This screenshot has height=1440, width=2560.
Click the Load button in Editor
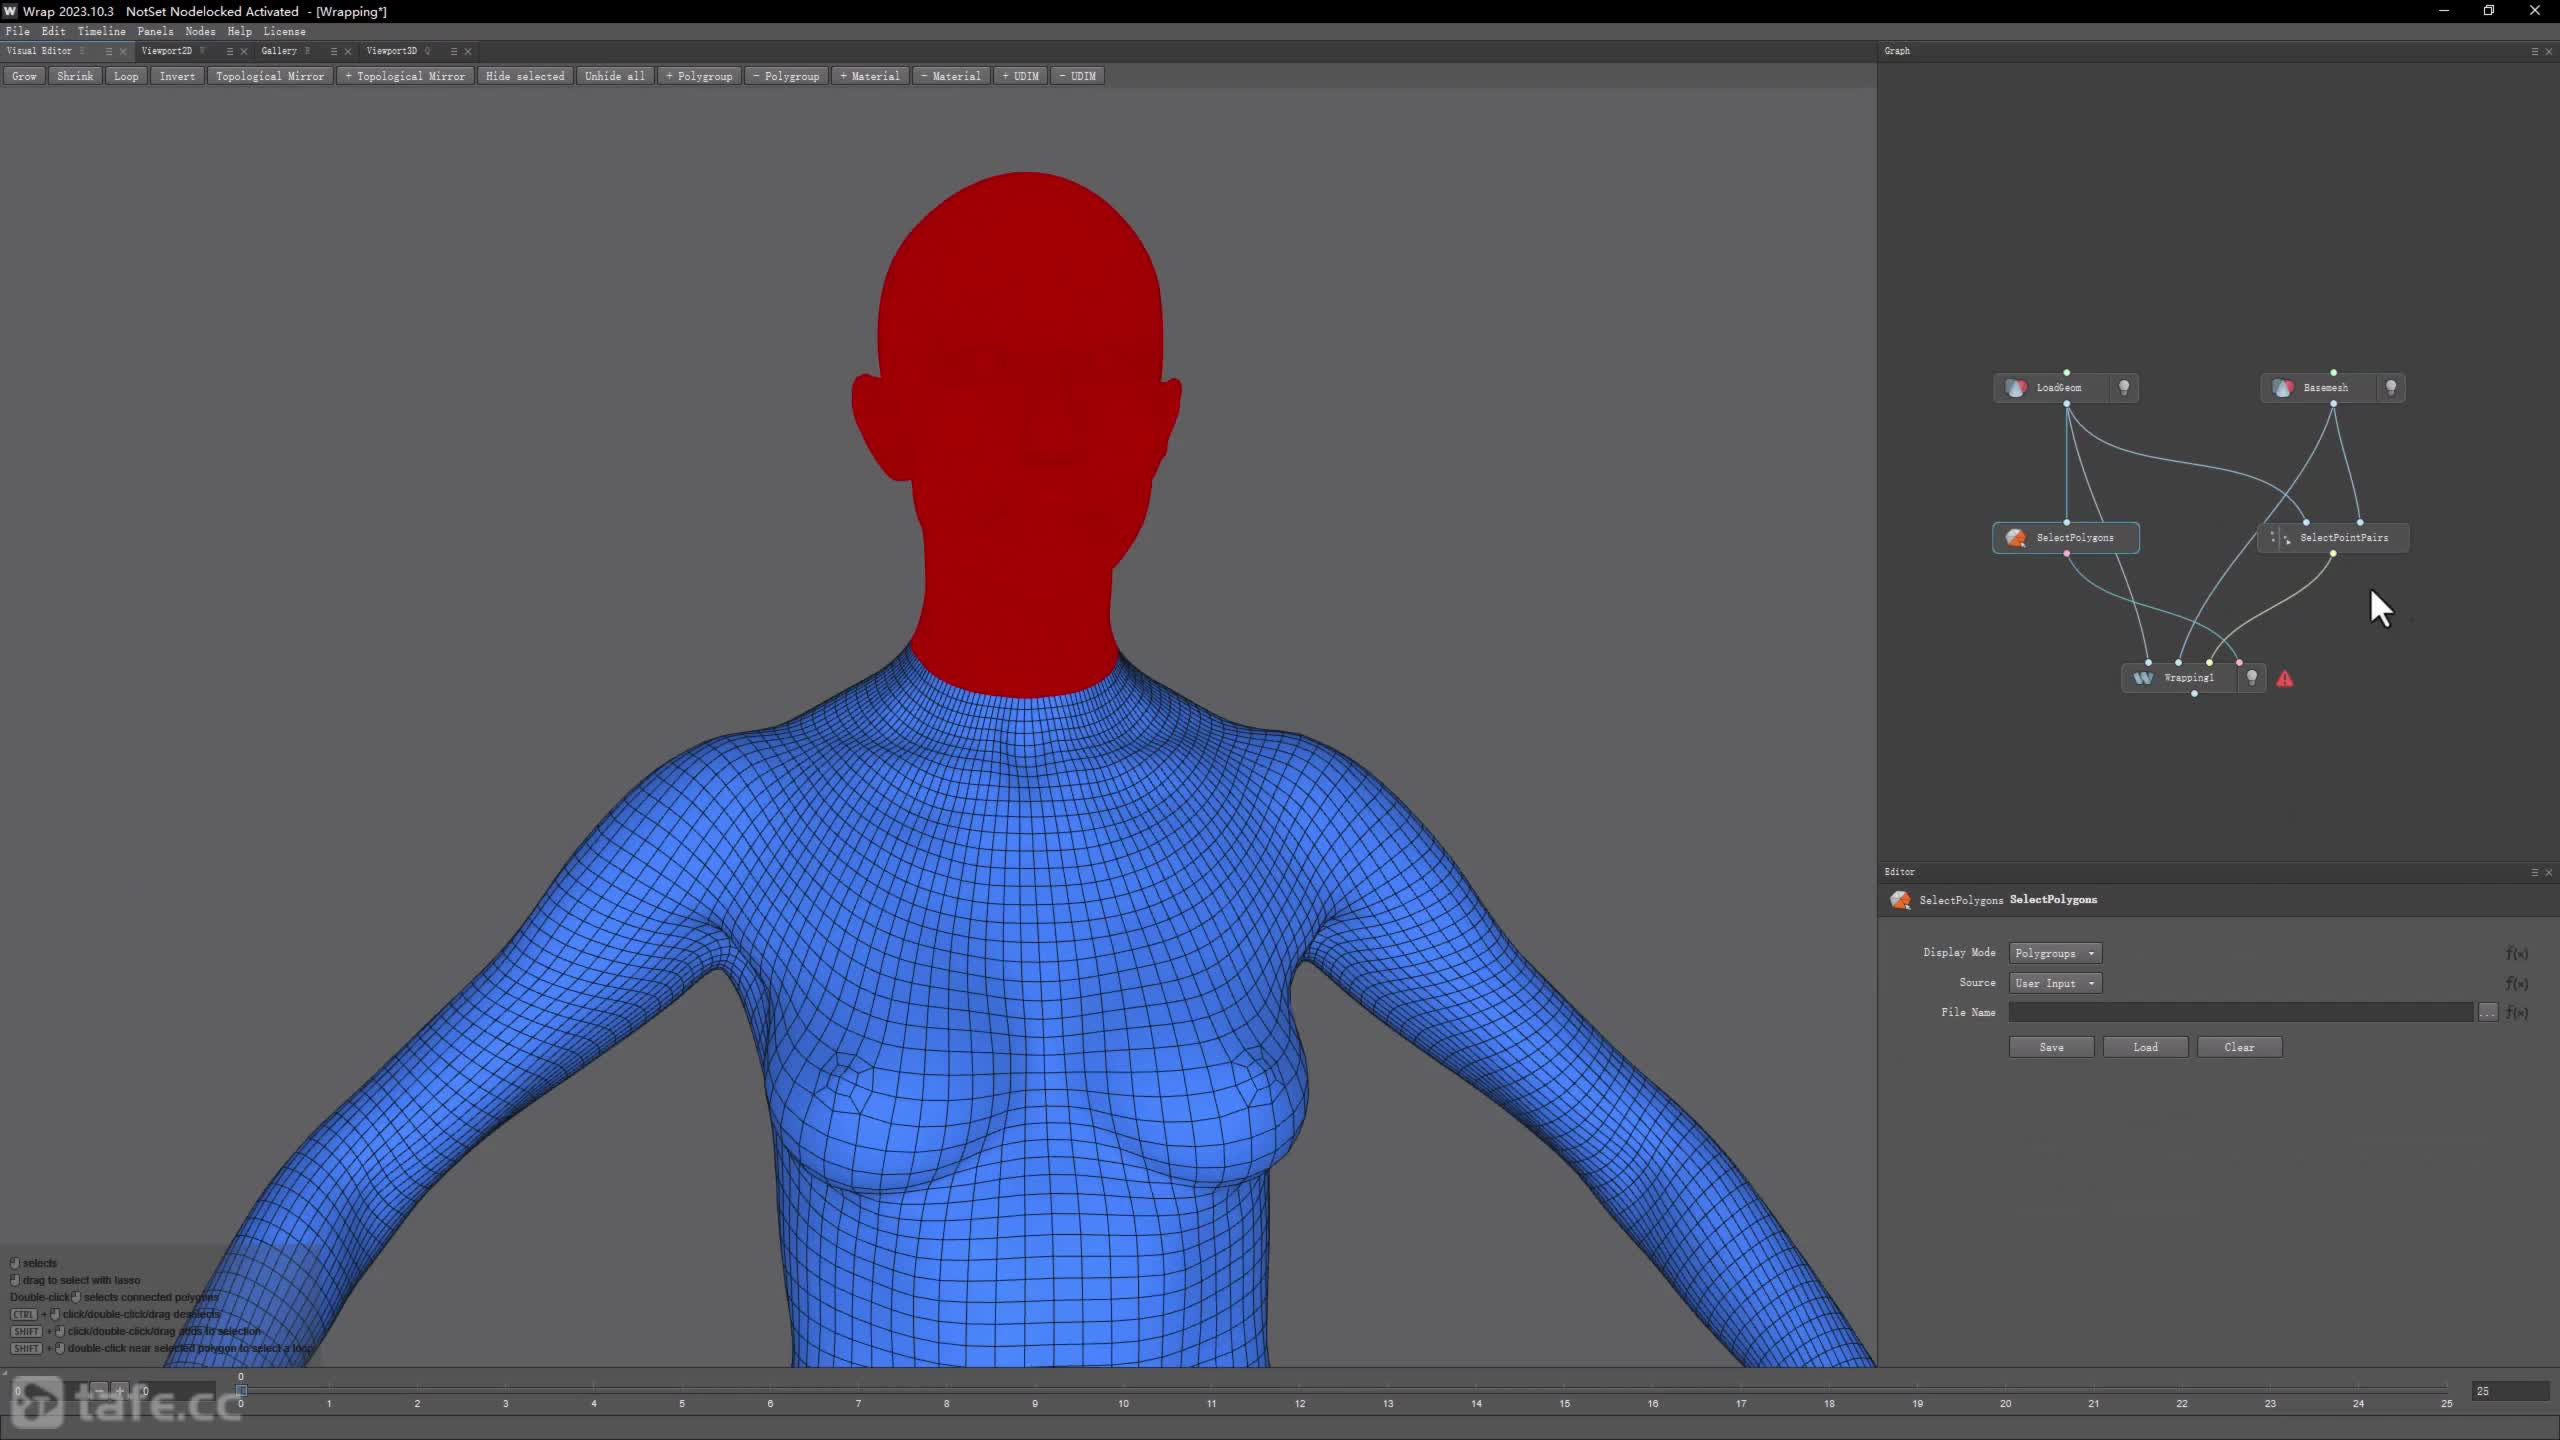pyautogui.click(x=2146, y=1047)
